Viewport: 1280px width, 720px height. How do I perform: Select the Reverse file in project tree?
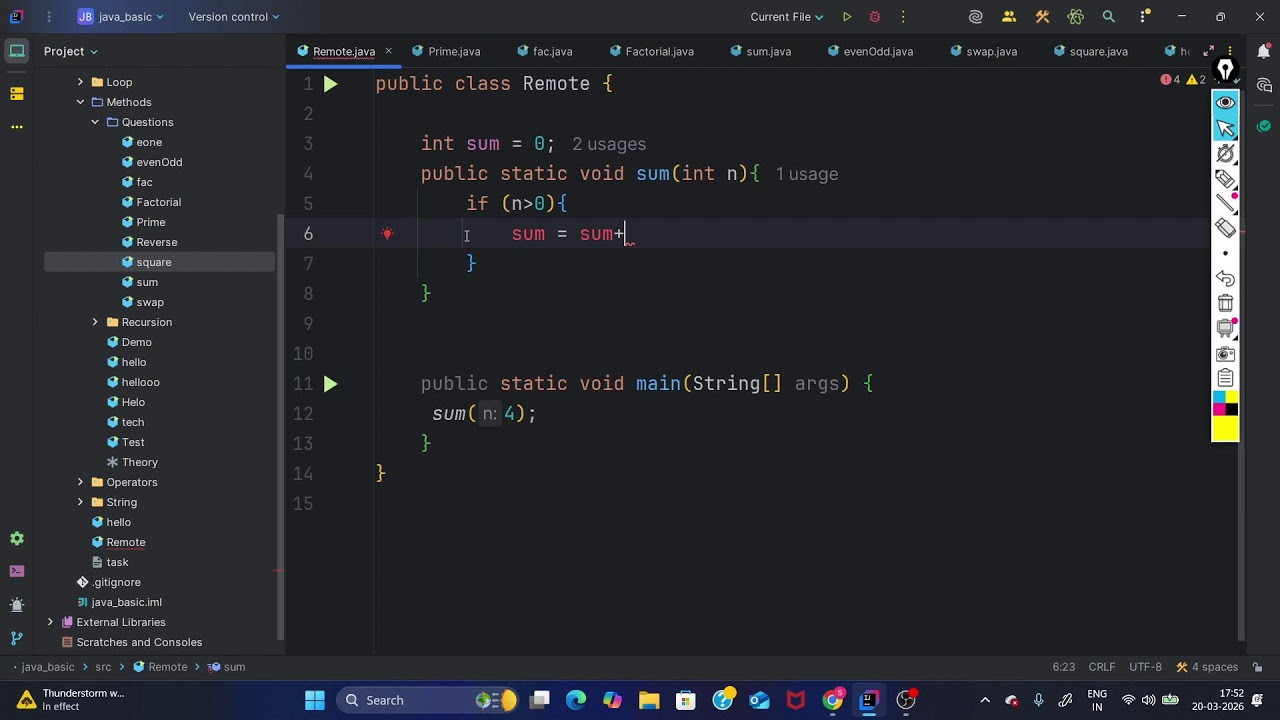pyautogui.click(x=157, y=242)
